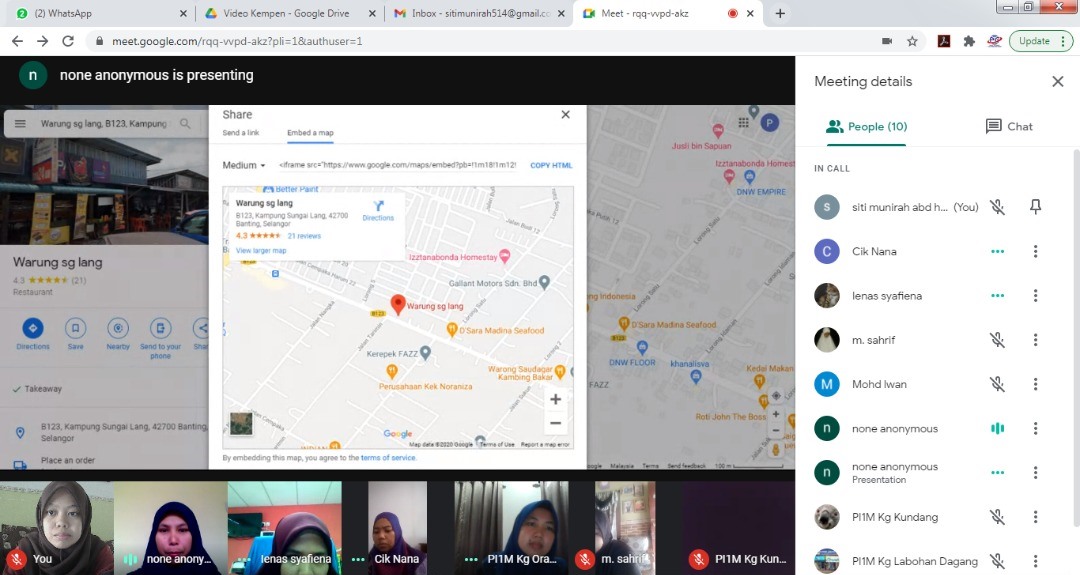Screen dimensions: 1080x575
Task: Reload the Meet page
Action: click(68, 41)
